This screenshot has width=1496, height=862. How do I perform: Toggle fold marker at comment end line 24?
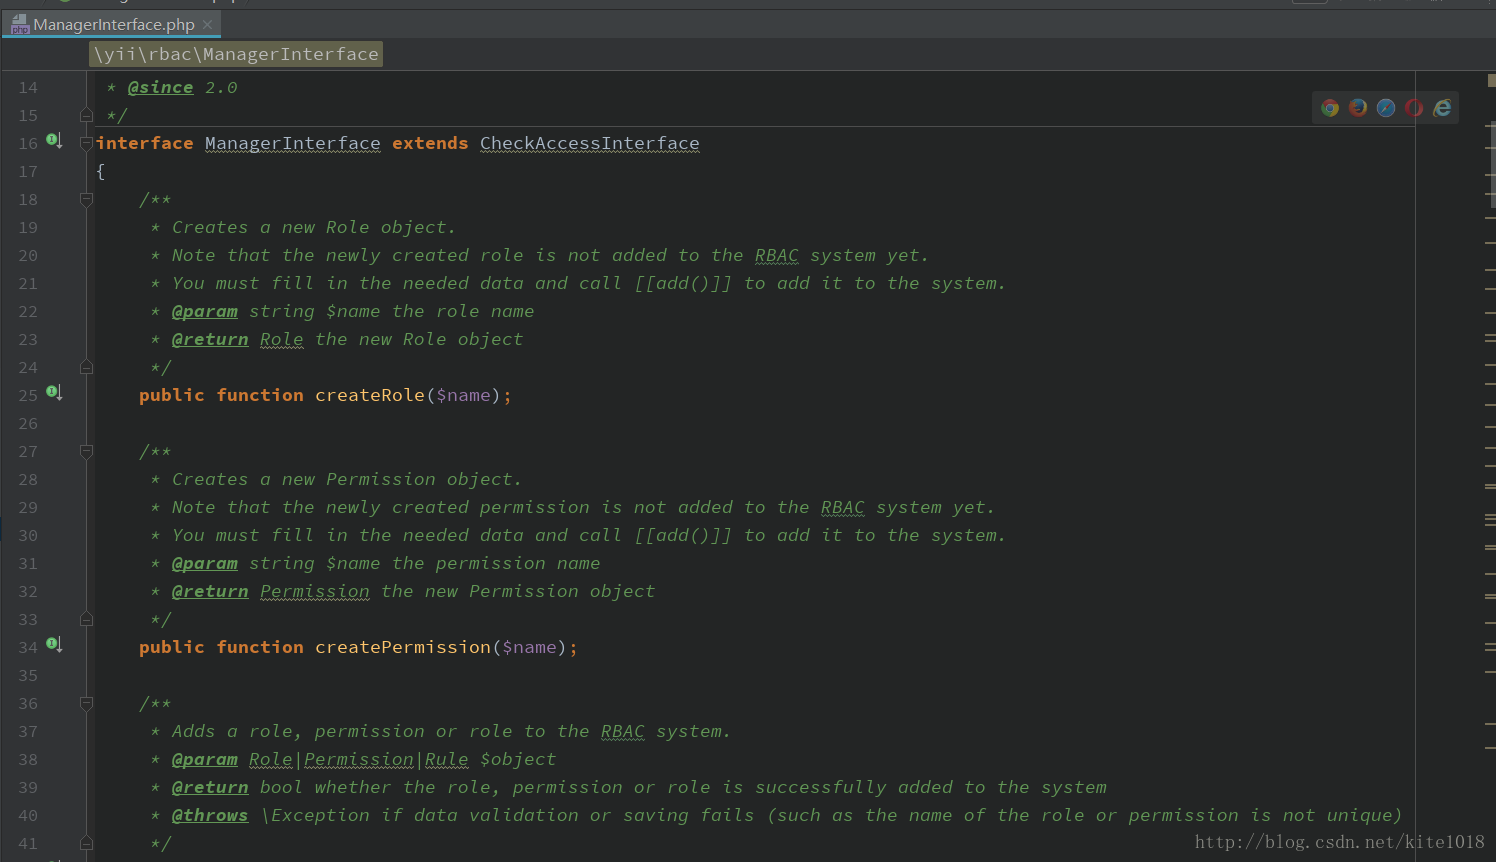tap(87, 368)
